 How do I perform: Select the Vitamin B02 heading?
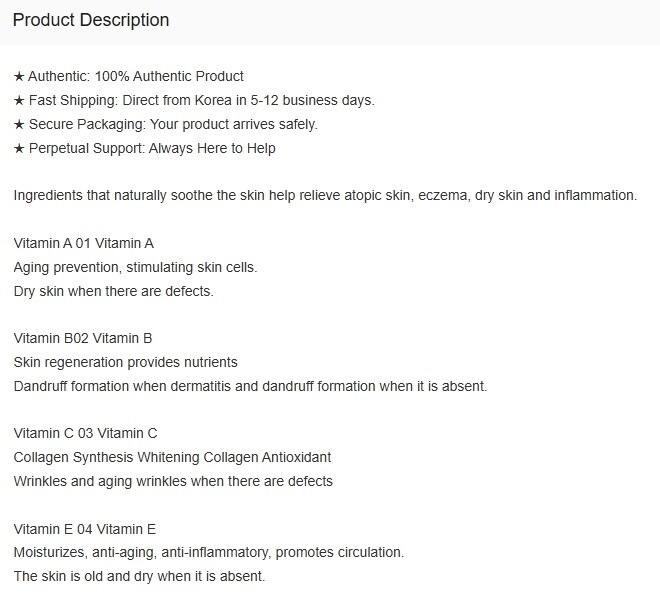pos(82,338)
